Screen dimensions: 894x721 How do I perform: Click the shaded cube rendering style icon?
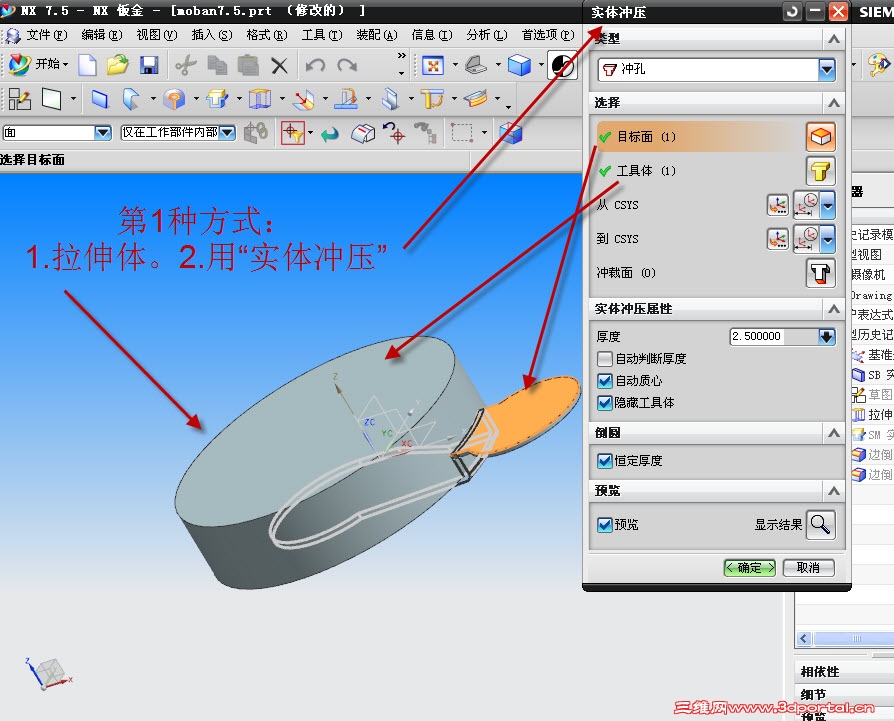519,66
